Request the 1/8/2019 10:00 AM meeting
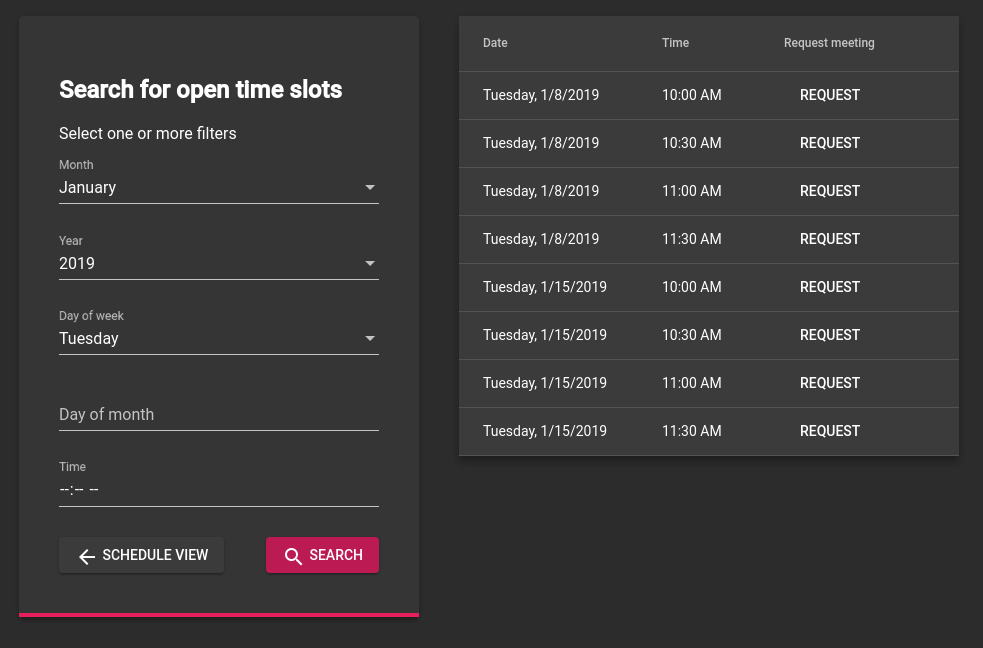Image resolution: width=983 pixels, height=648 pixels. [829, 95]
